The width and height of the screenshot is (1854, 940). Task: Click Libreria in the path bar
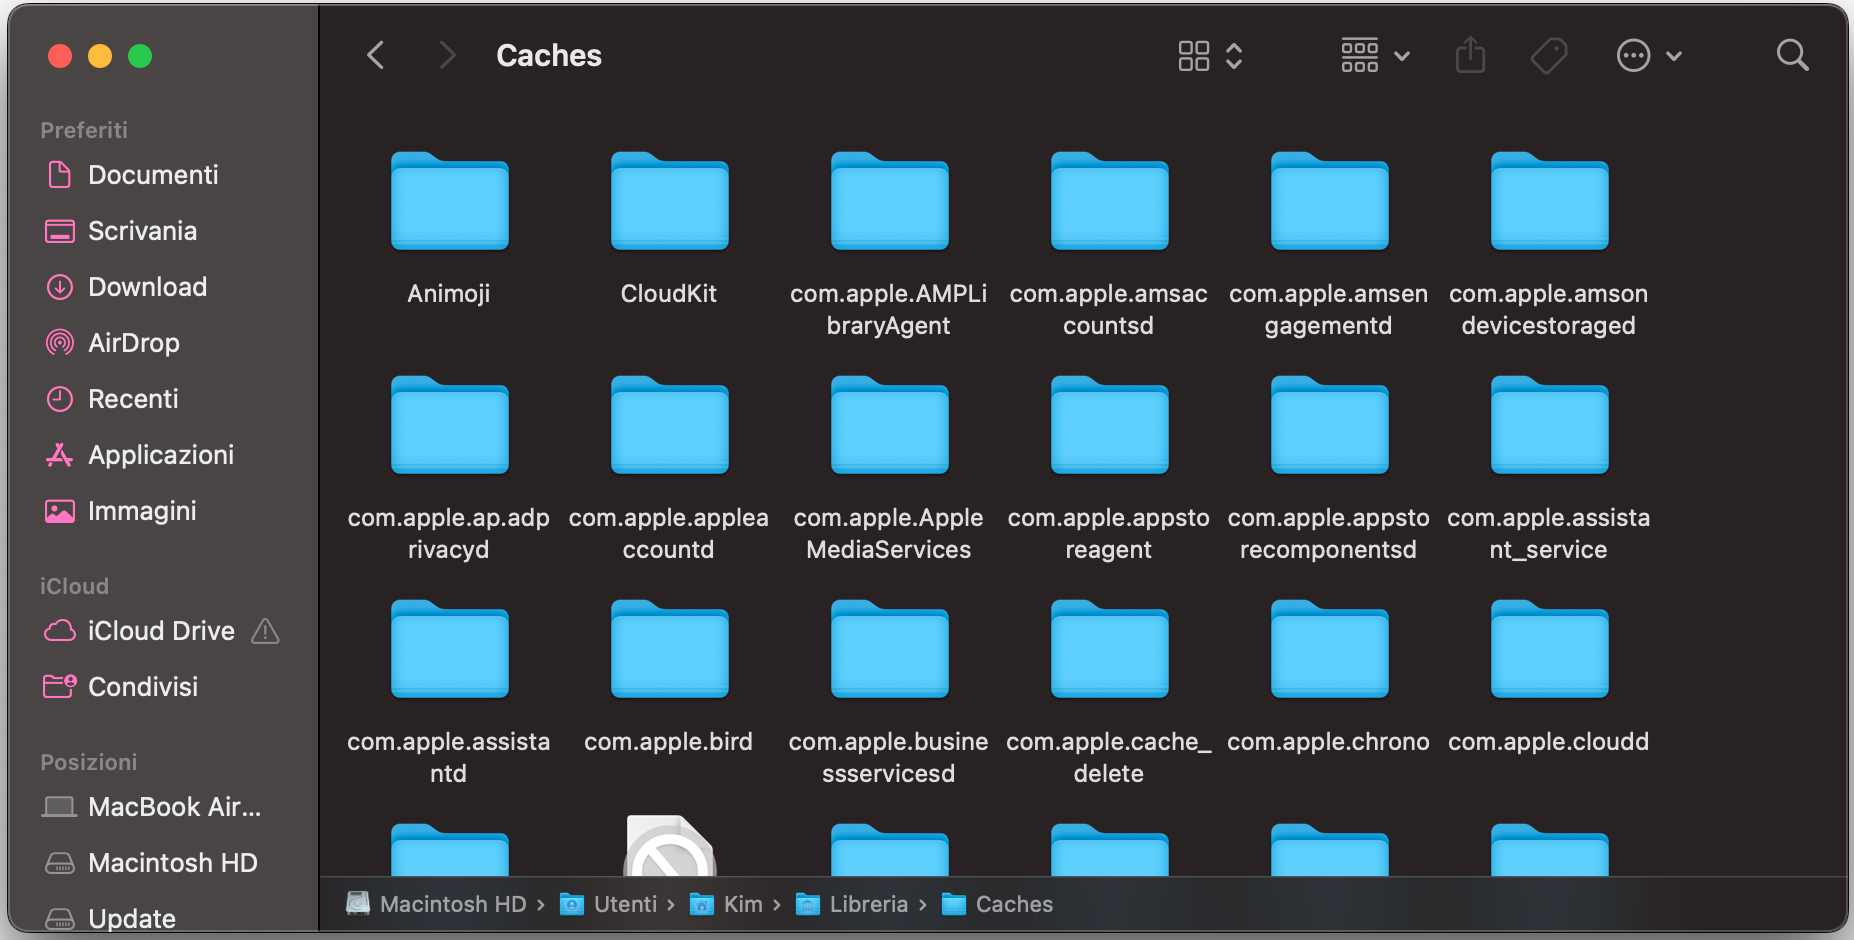[852, 904]
